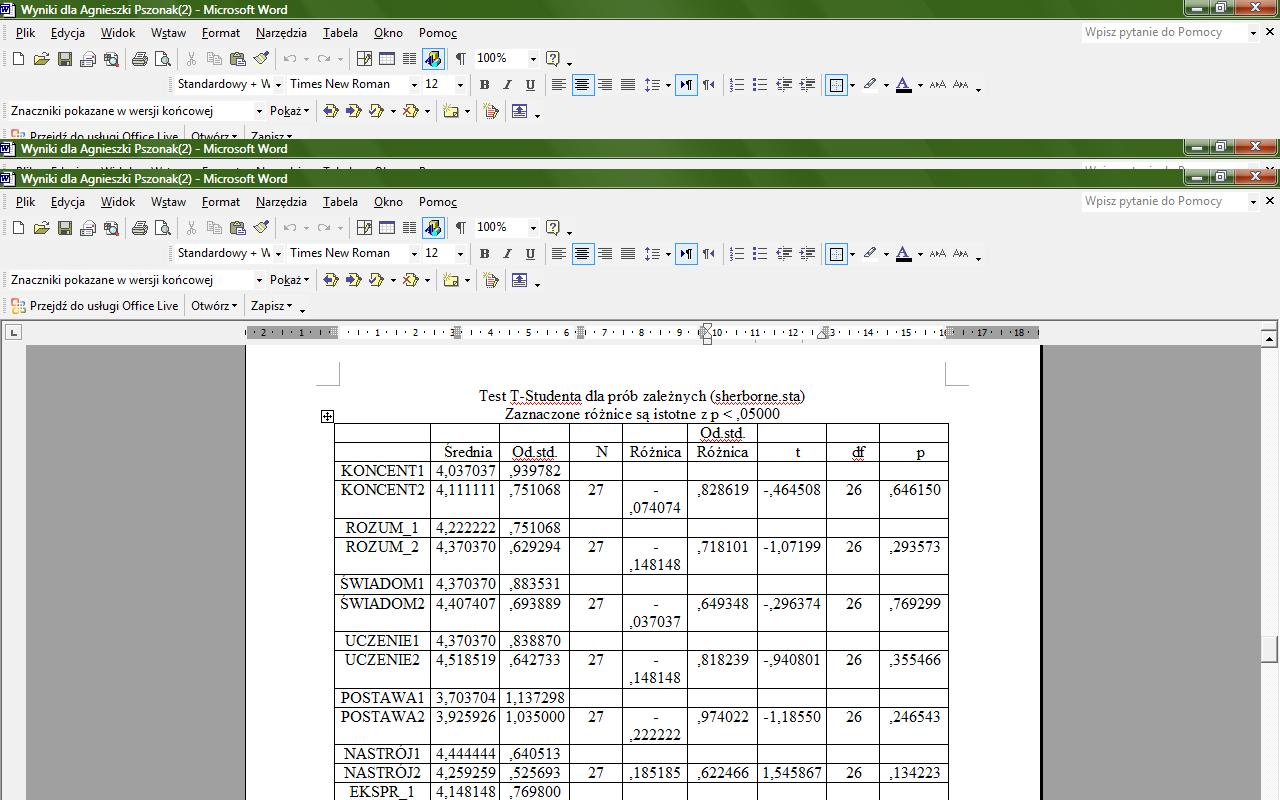Toggle Show/Hide paragraph marks in front window
Viewport: 1280px width, 800px height.
pyautogui.click(x=460, y=228)
